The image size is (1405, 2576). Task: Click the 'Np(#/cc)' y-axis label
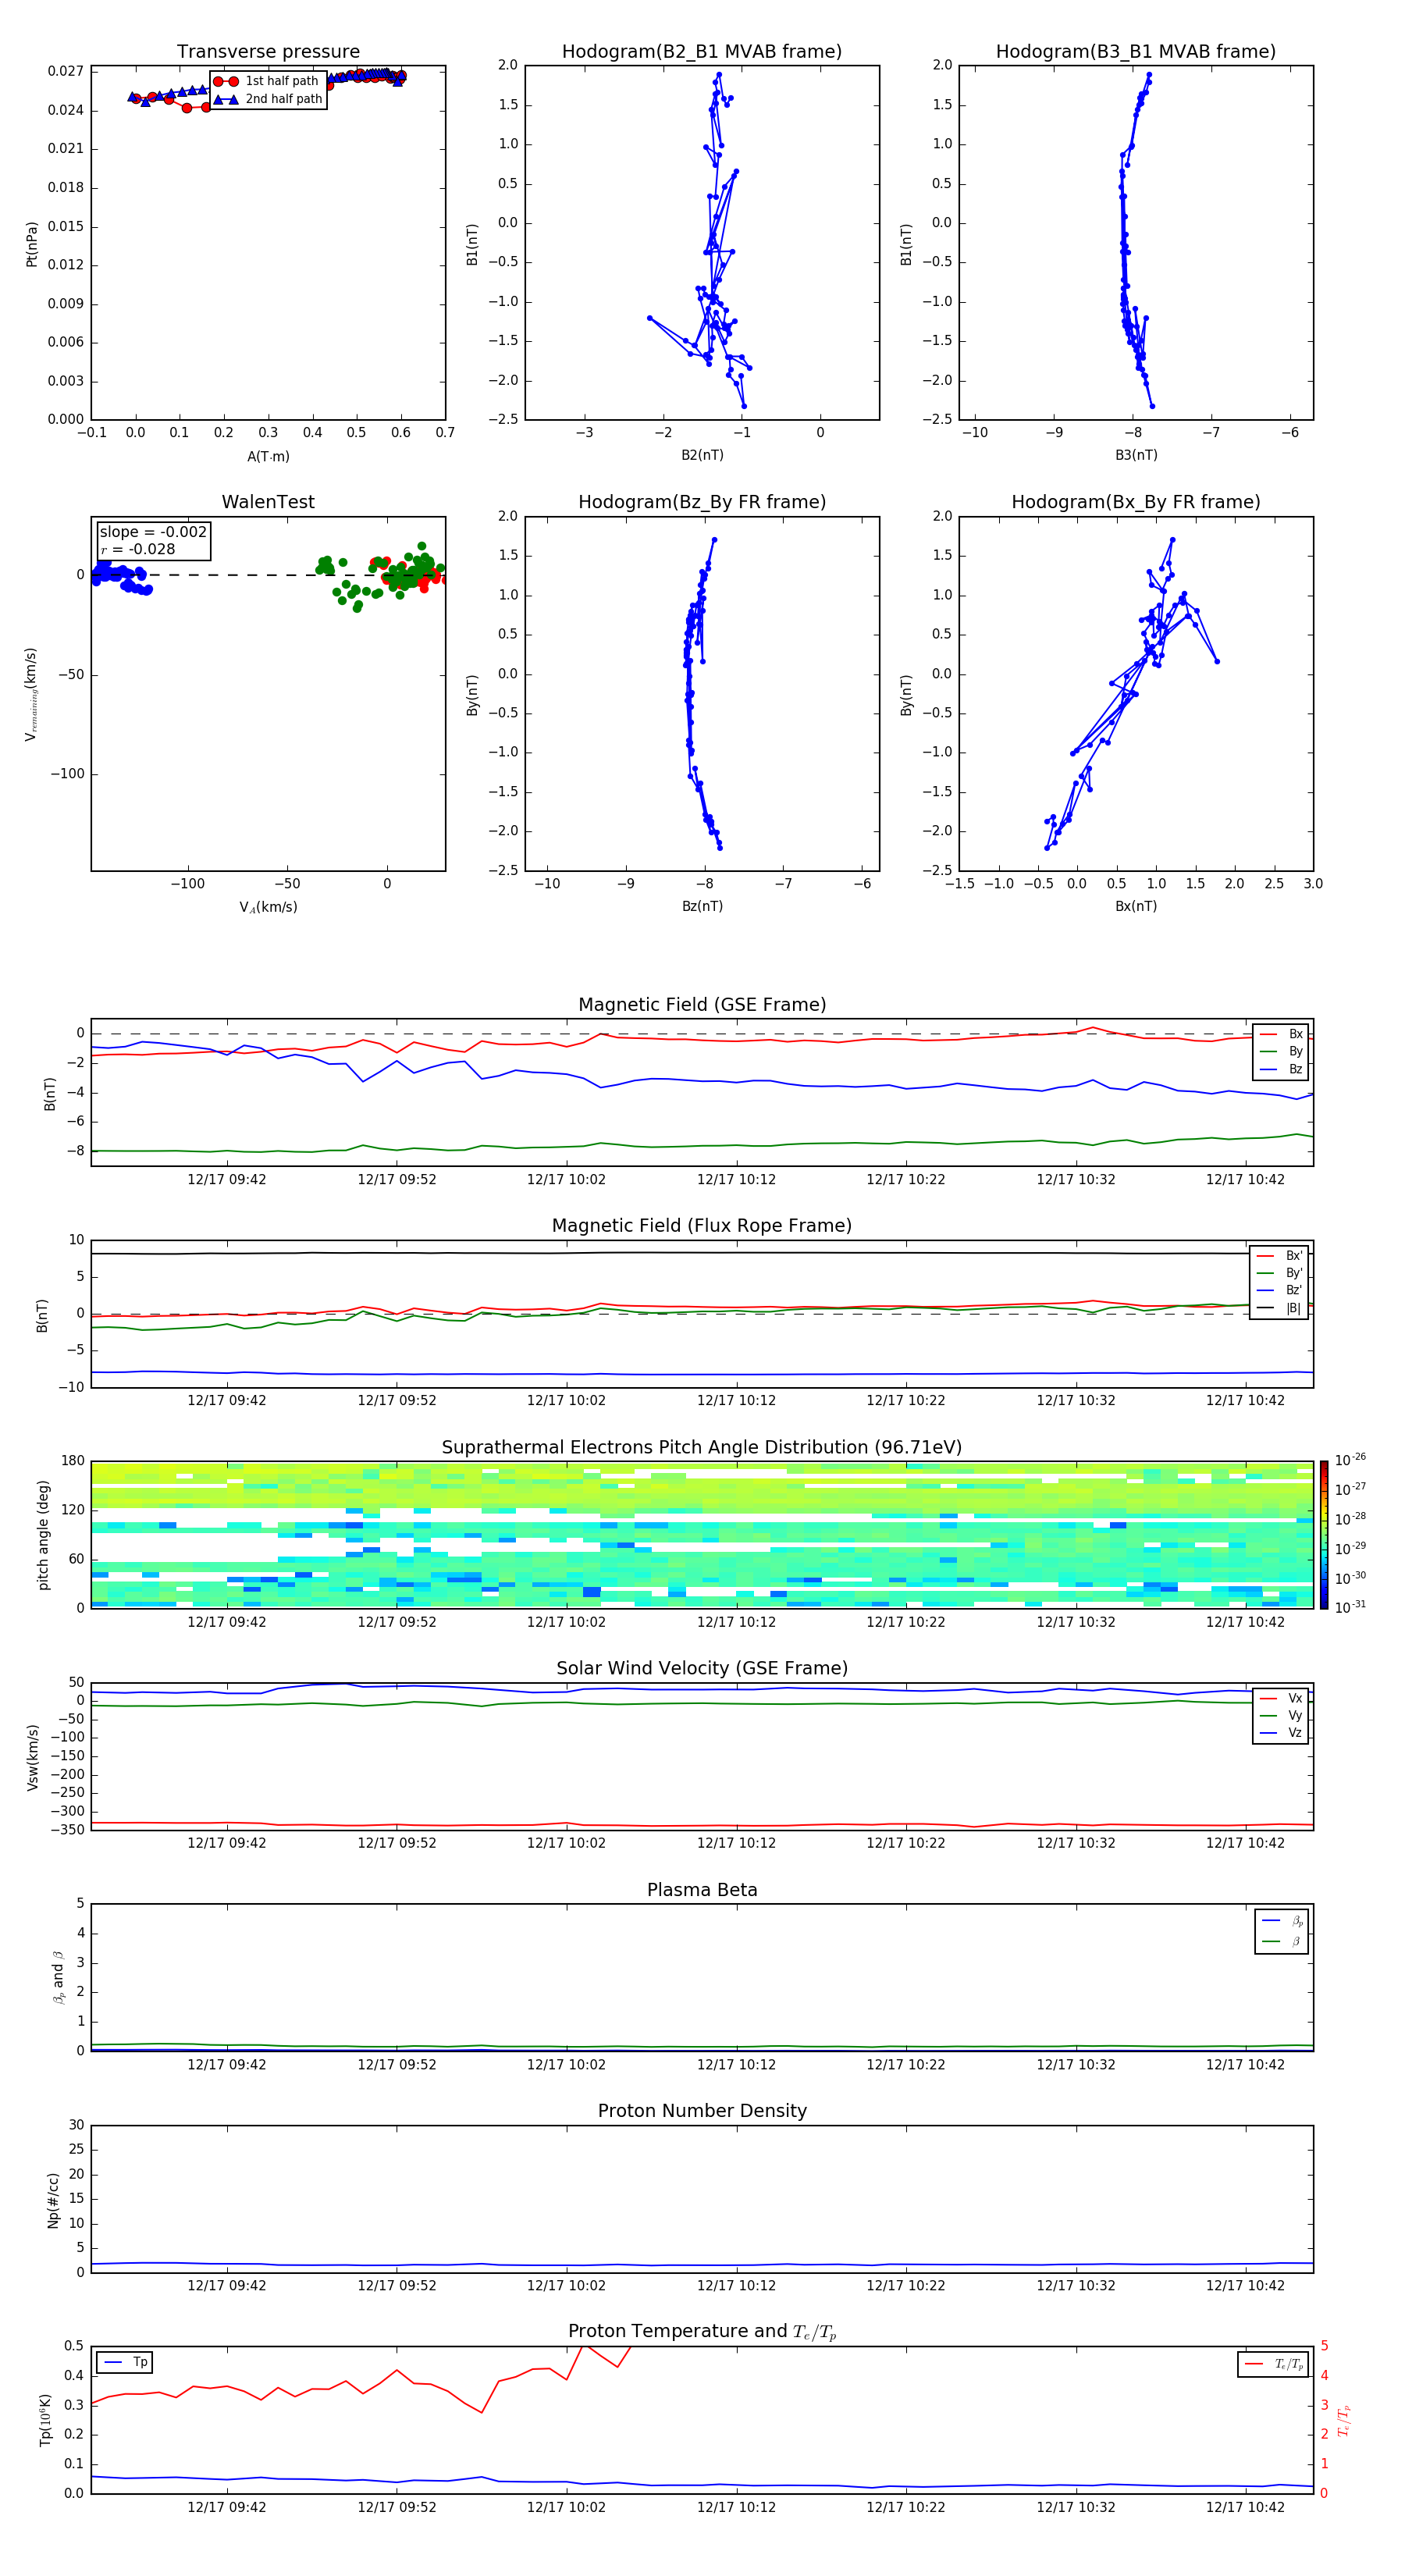(53, 2200)
